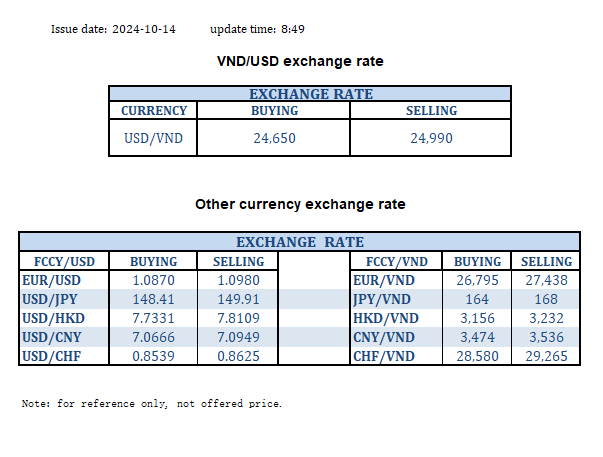The width and height of the screenshot is (603, 457).
Task: Select the USD/CNY row label
Action: point(50,335)
